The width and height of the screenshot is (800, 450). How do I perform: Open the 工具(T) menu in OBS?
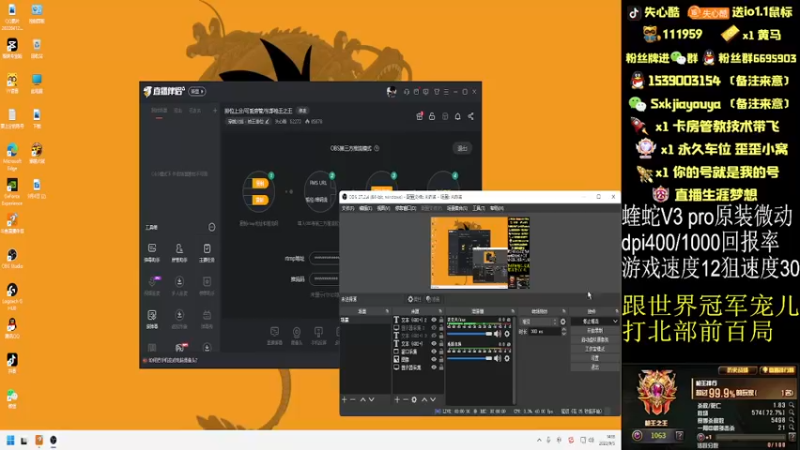point(479,208)
